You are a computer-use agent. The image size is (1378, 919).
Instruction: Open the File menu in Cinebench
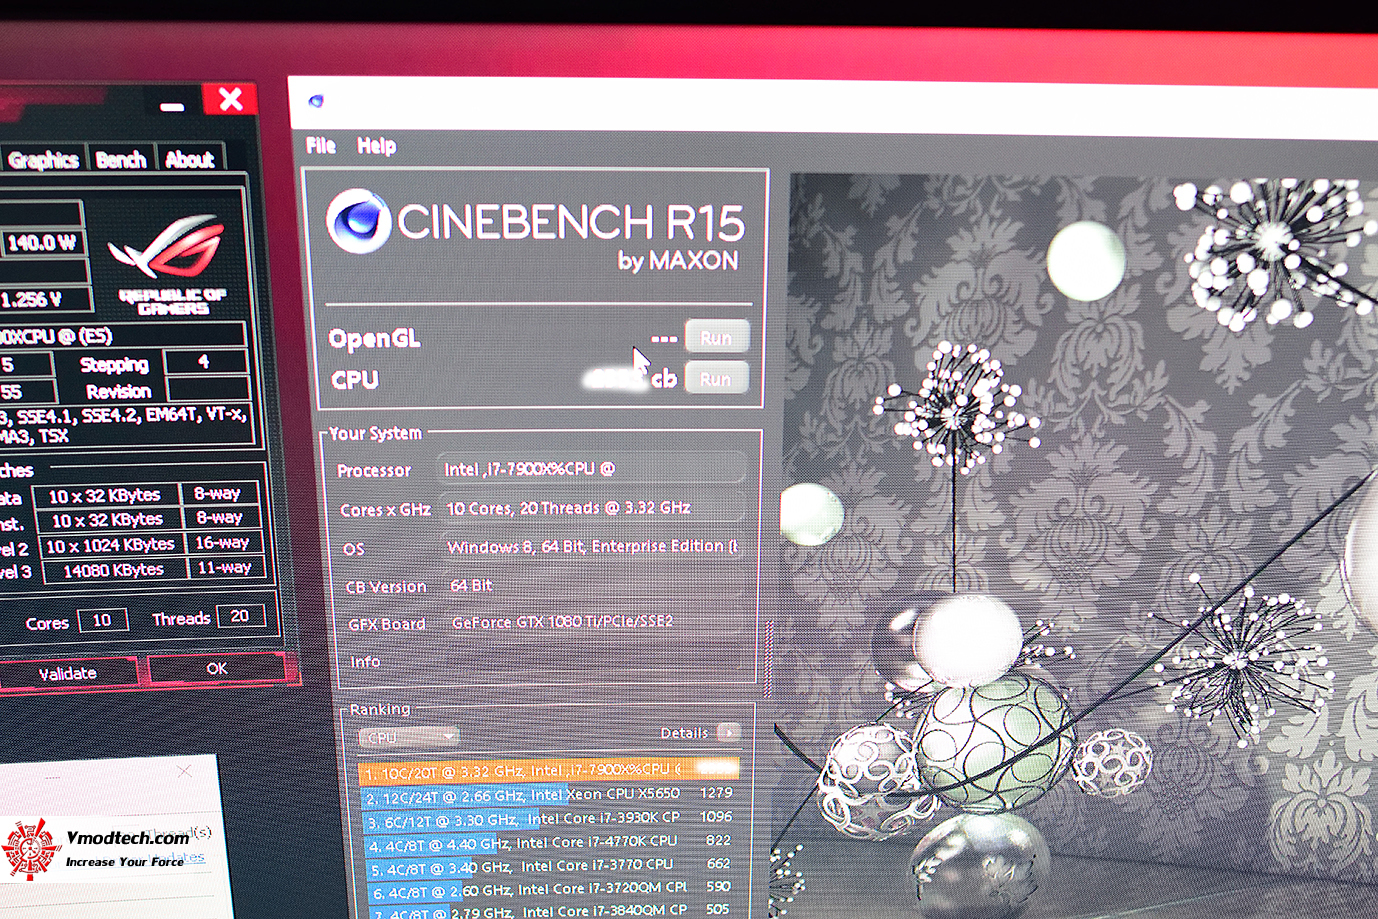point(321,146)
